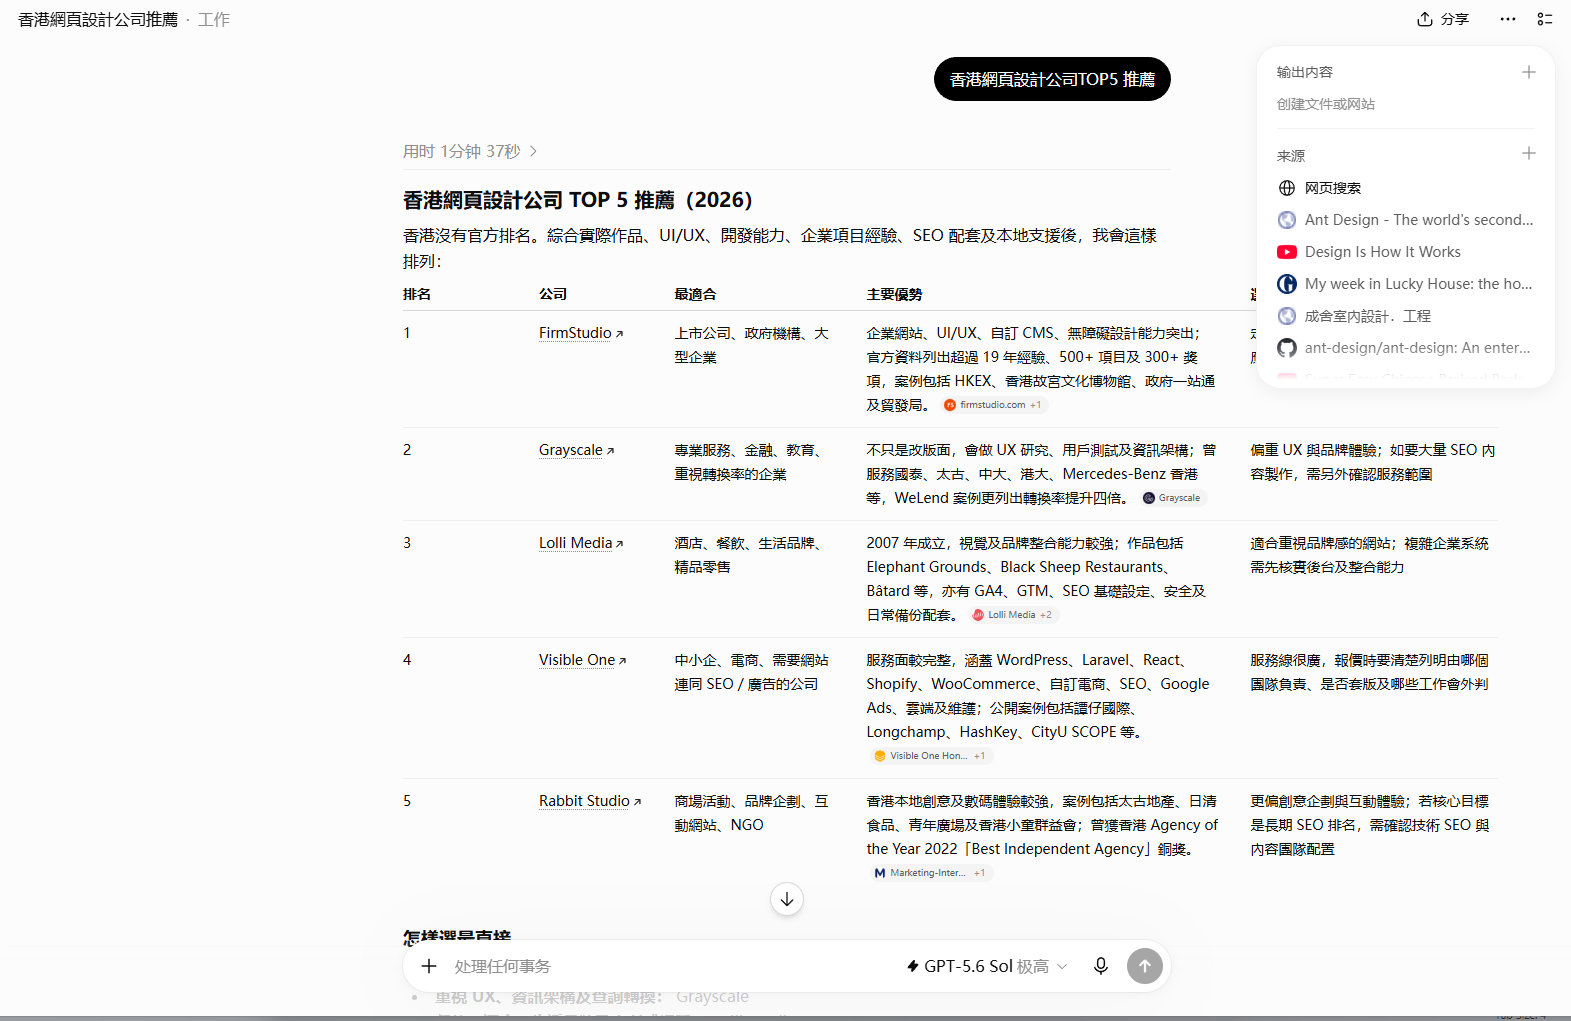1571x1021 pixels.
Task: Click the Share icon in header
Action: pos(1425,19)
